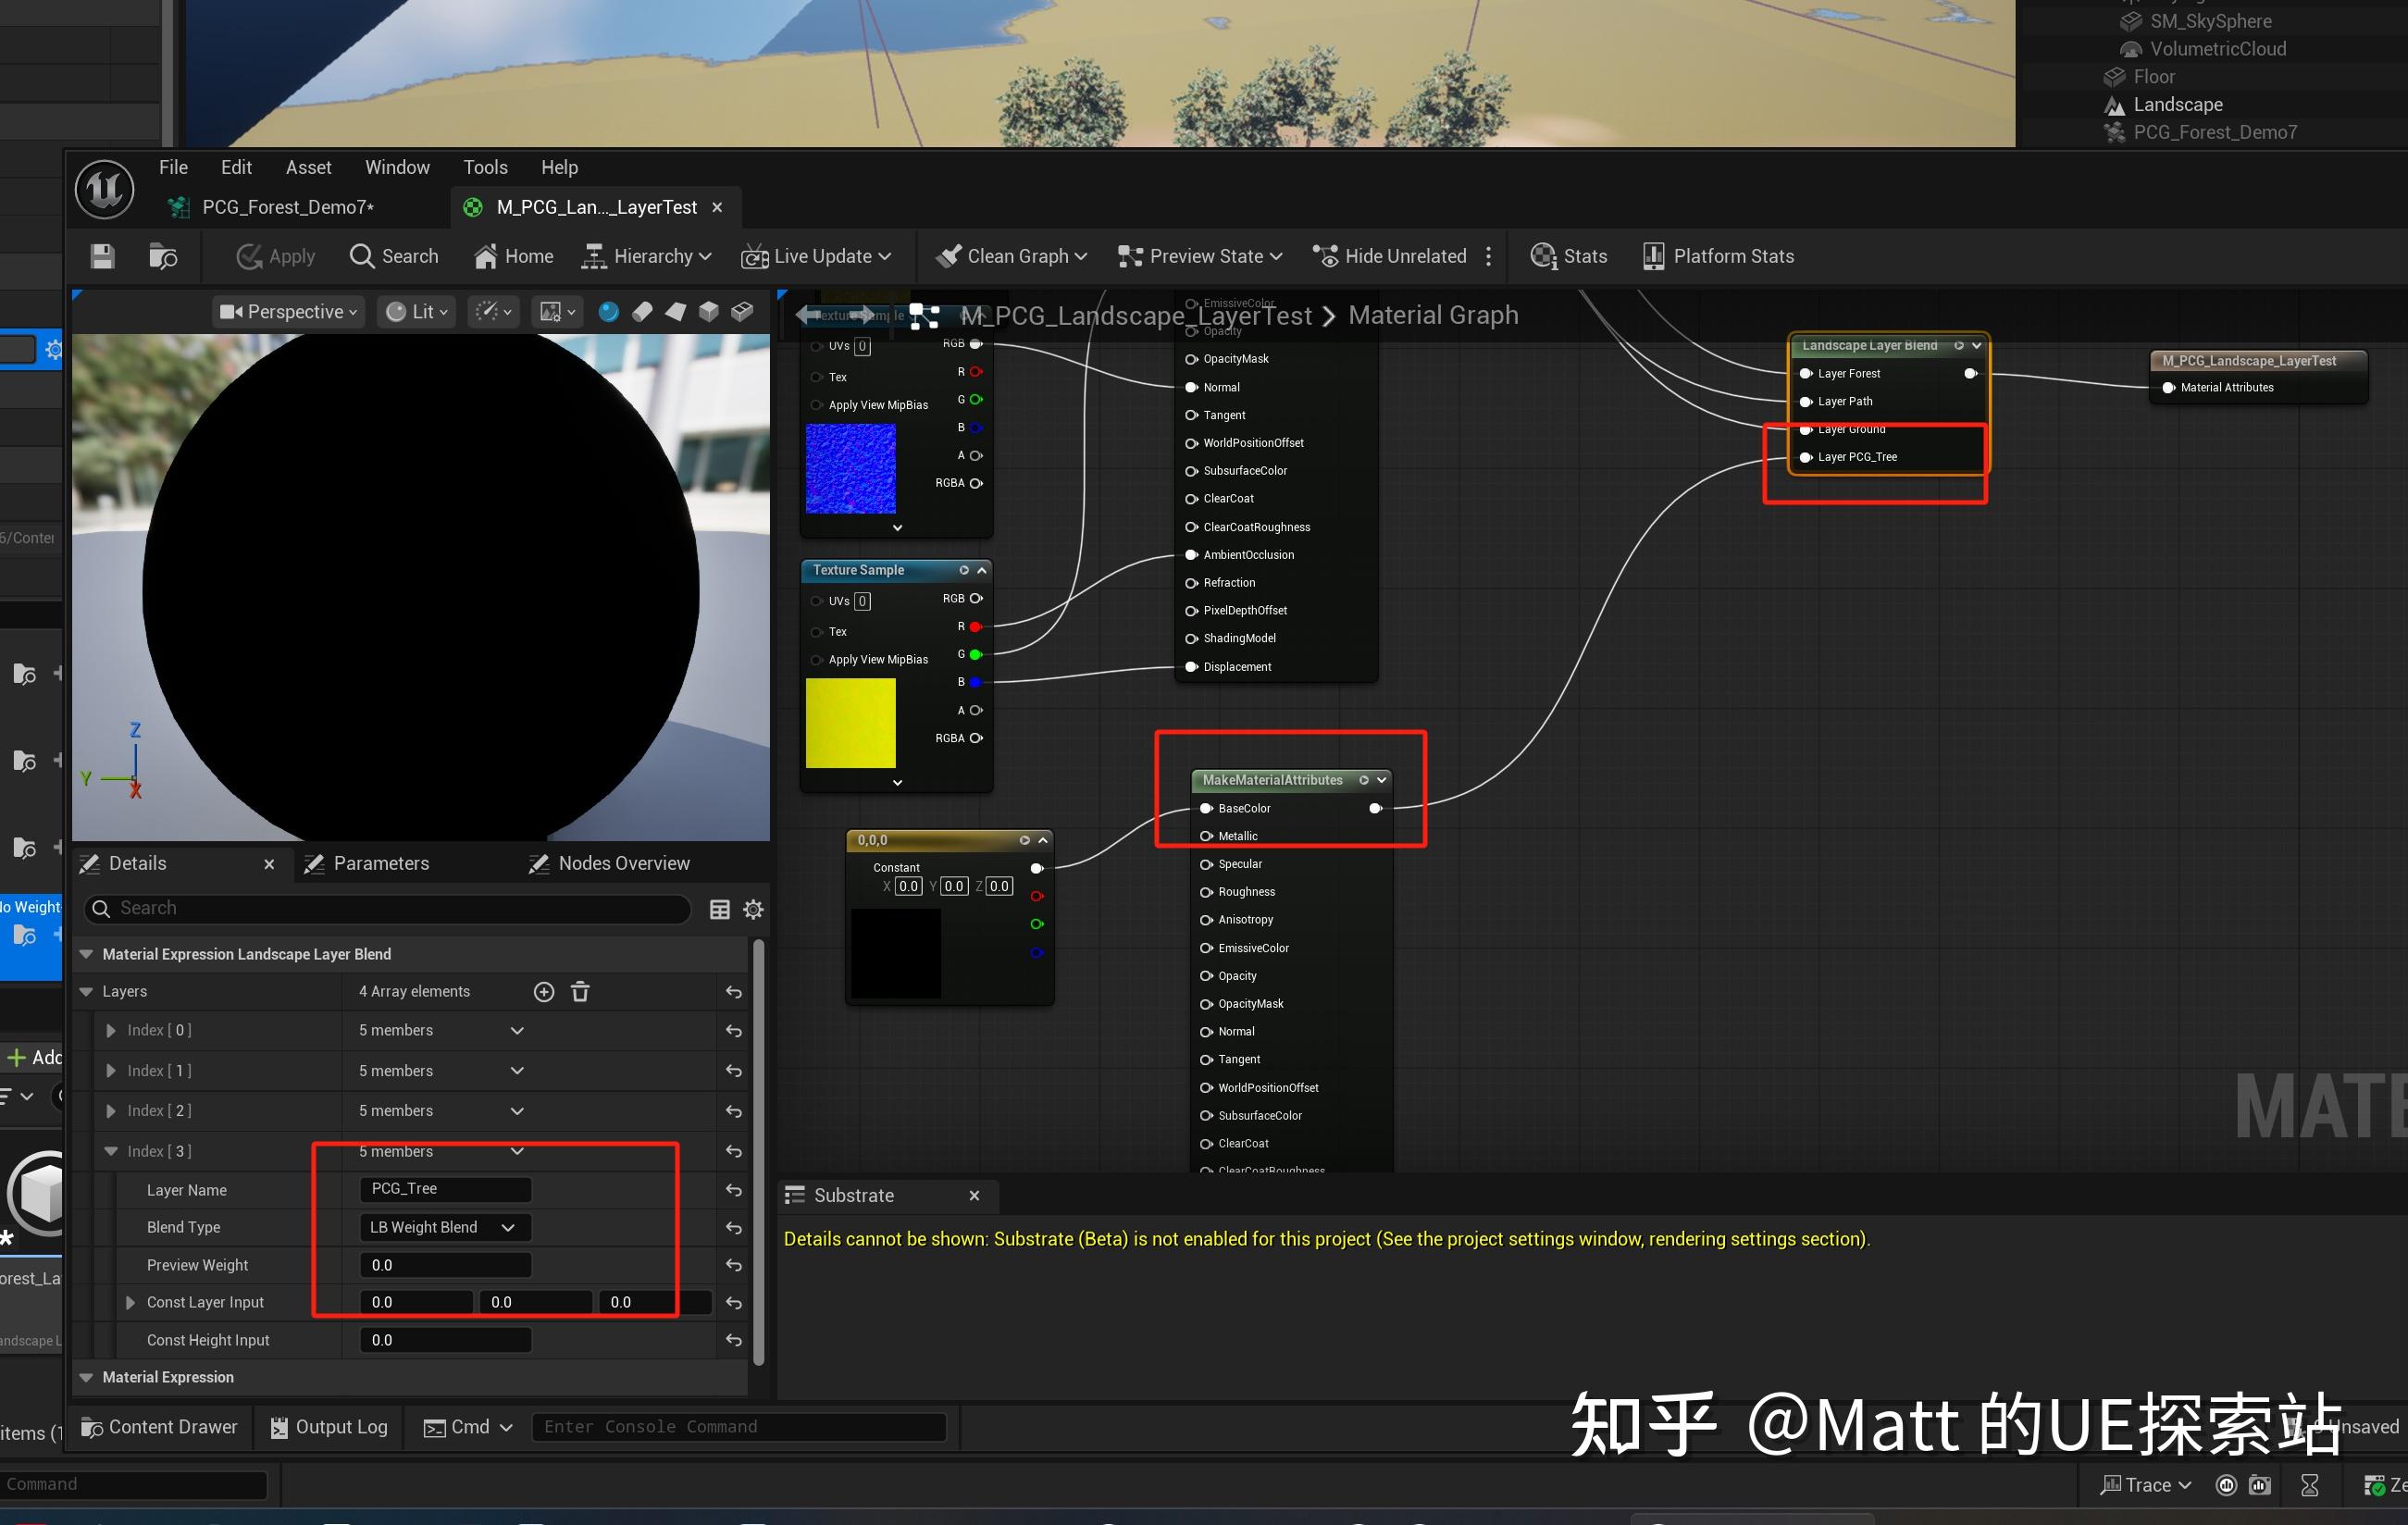Select the cylinder preview mesh icon

pyautogui.click(x=642, y=312)
